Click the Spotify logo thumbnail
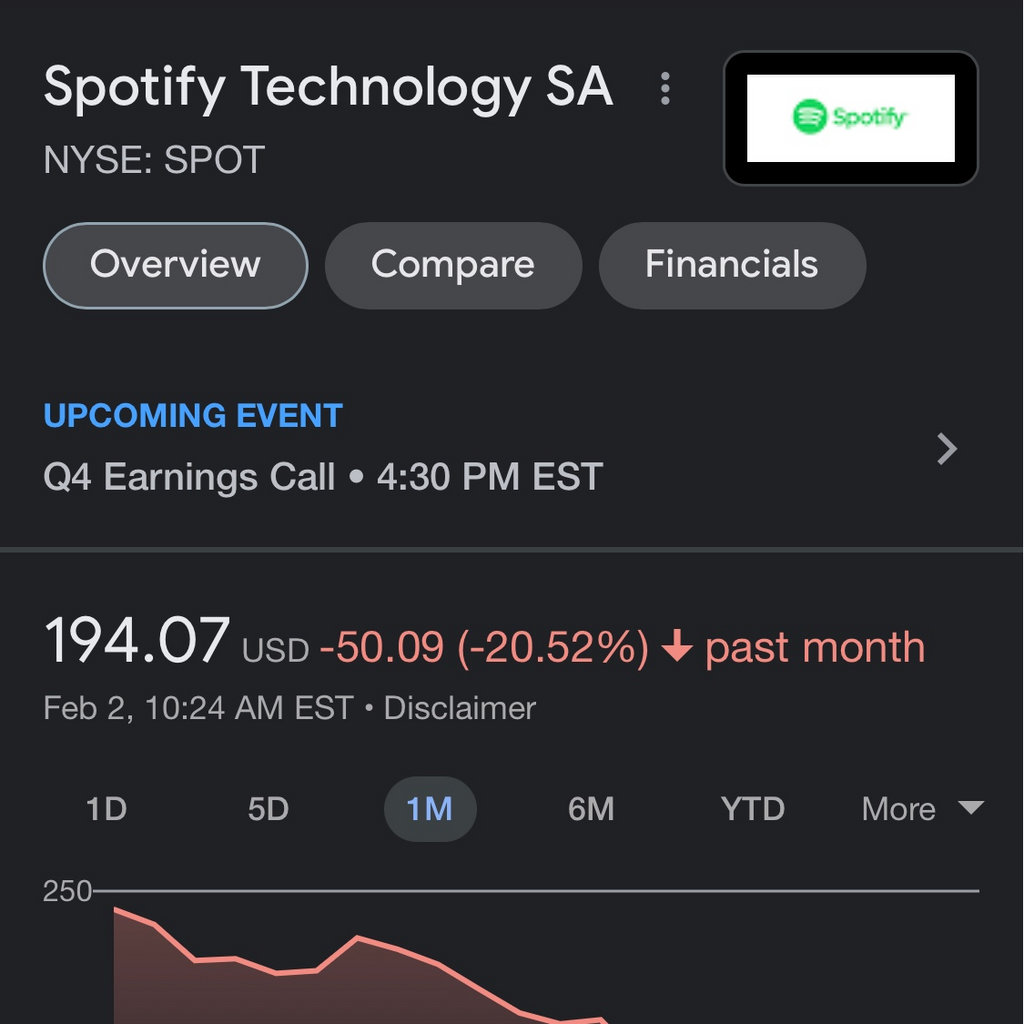Image resolution: width=1024 pixels, height=1024 pixels. [x=850, y=118]
